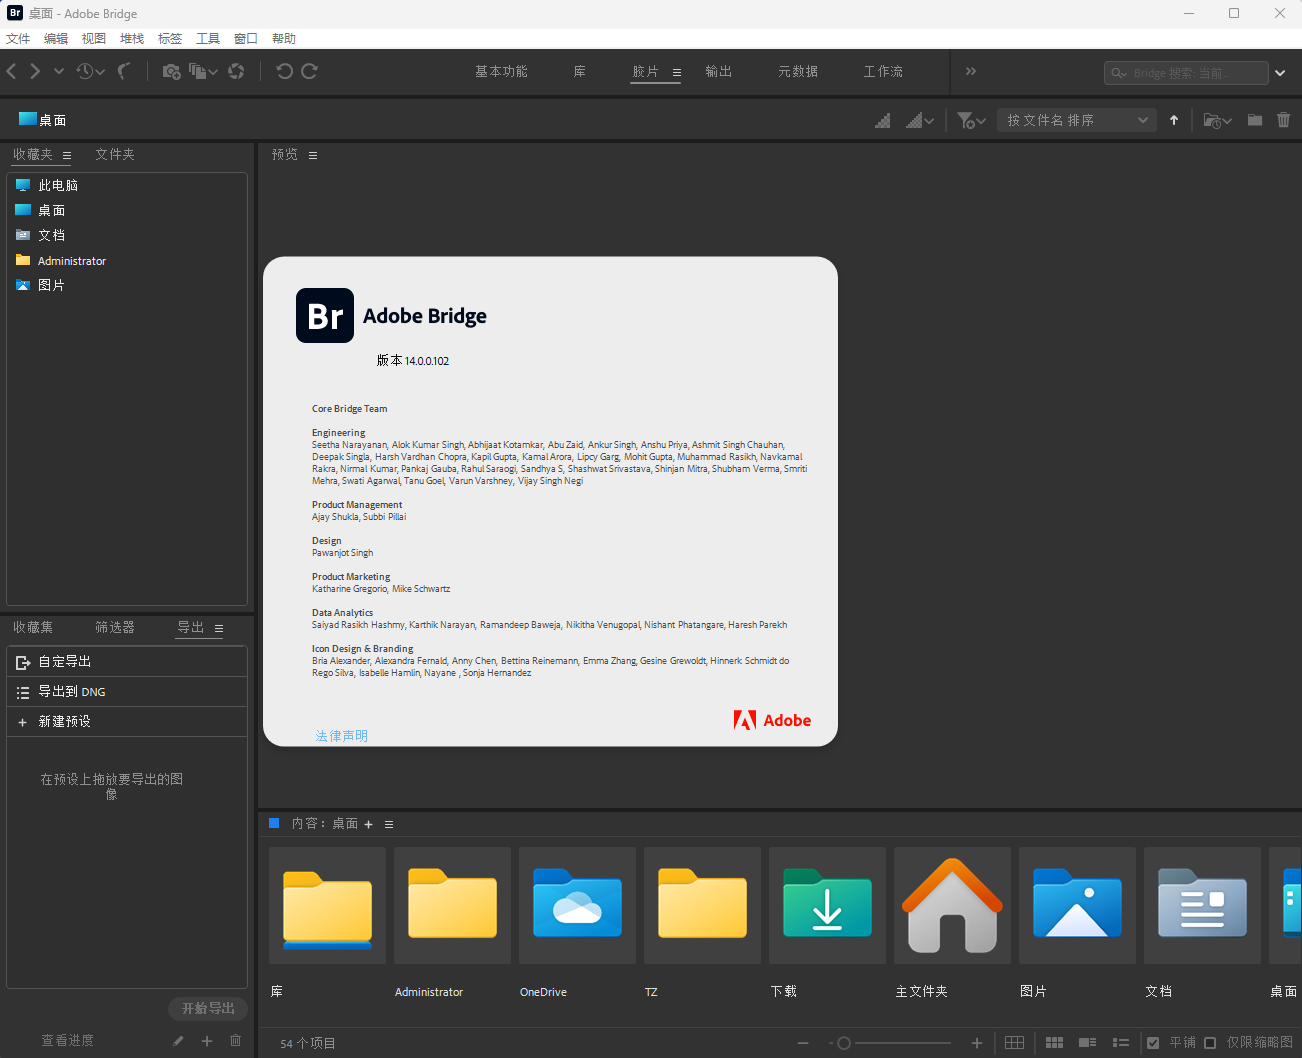Select the 库 folder thumbnail
This screenshot has height=1058, width=1302.
click(327, 906)
